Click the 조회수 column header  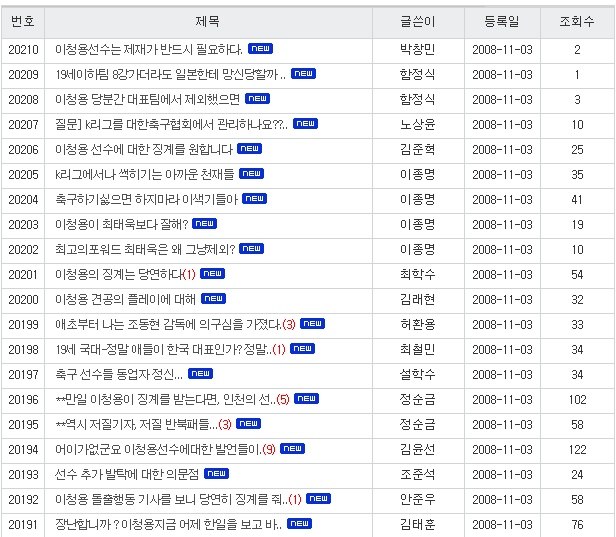577,22
